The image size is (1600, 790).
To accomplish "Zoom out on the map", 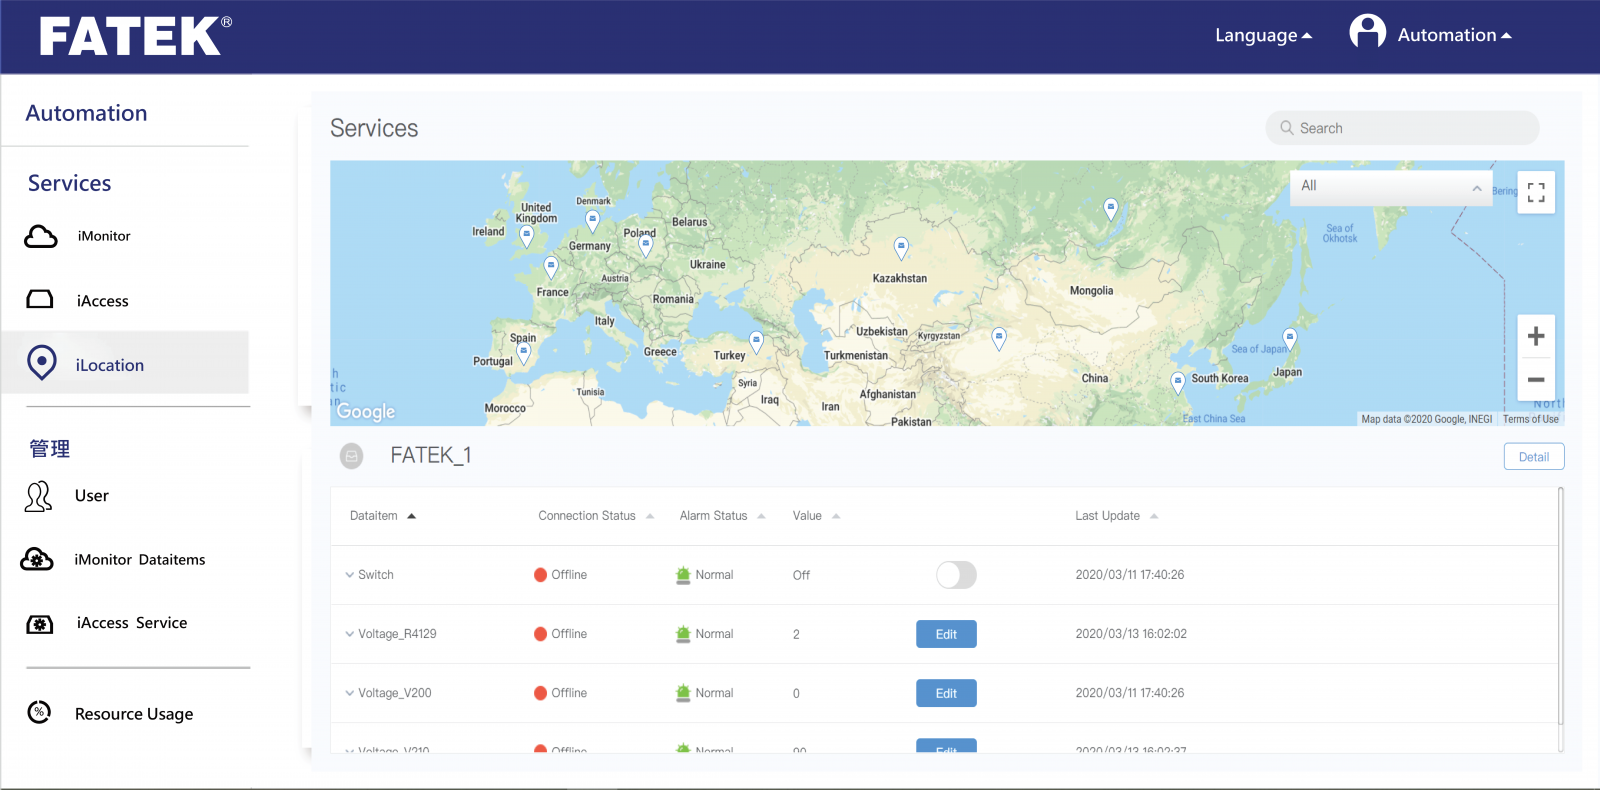I will [1536, 380].
